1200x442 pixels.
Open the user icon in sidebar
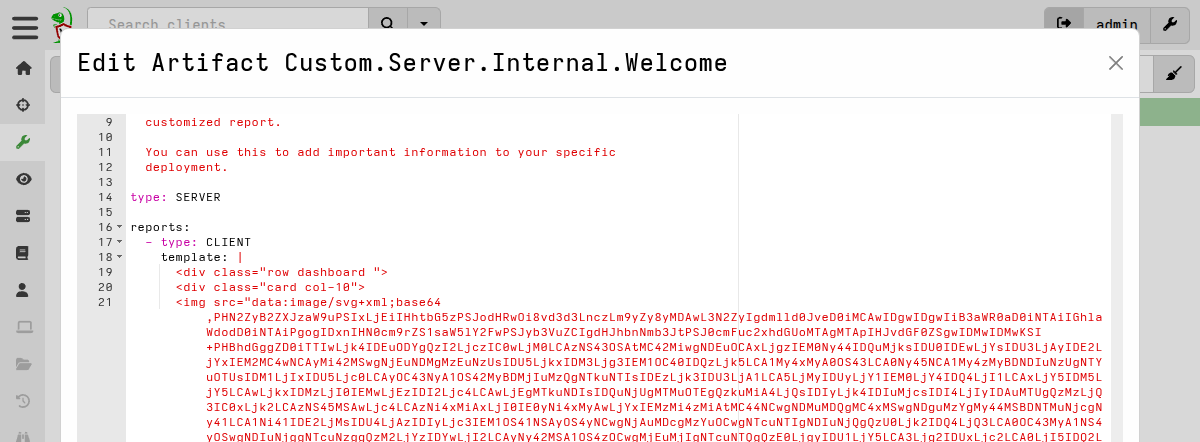(x=25, y=290)
